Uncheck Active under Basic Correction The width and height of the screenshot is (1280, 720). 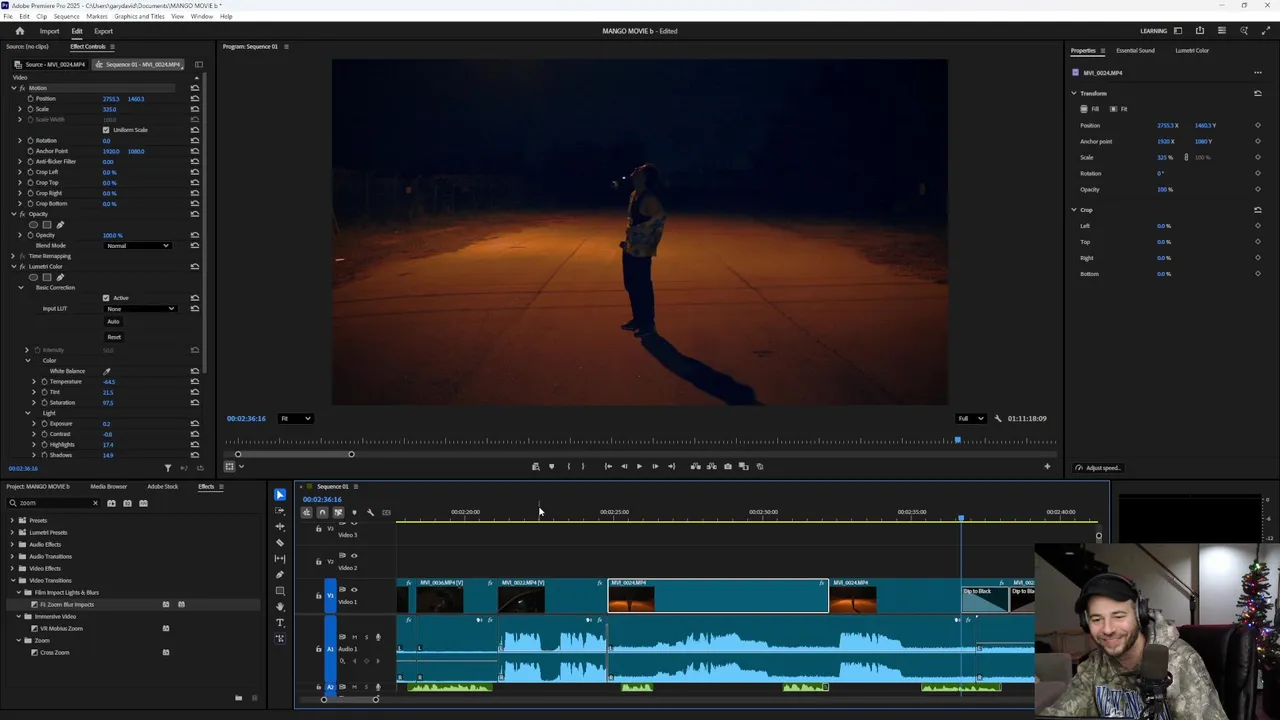(106, 298)
